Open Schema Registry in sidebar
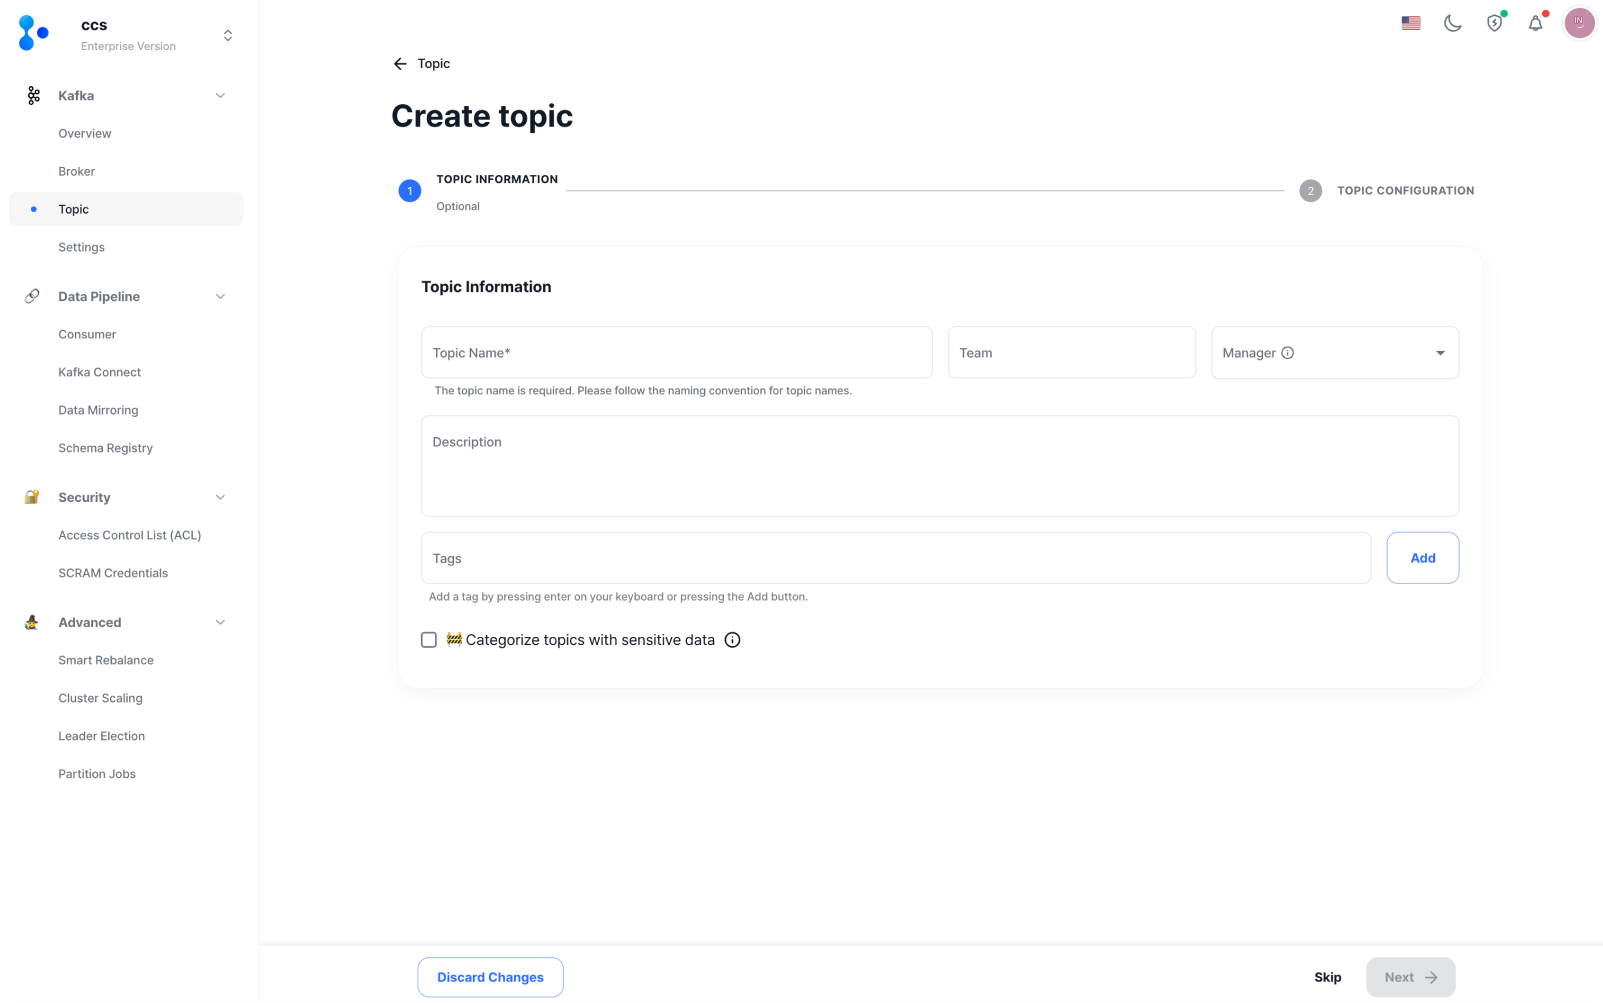 105,448
